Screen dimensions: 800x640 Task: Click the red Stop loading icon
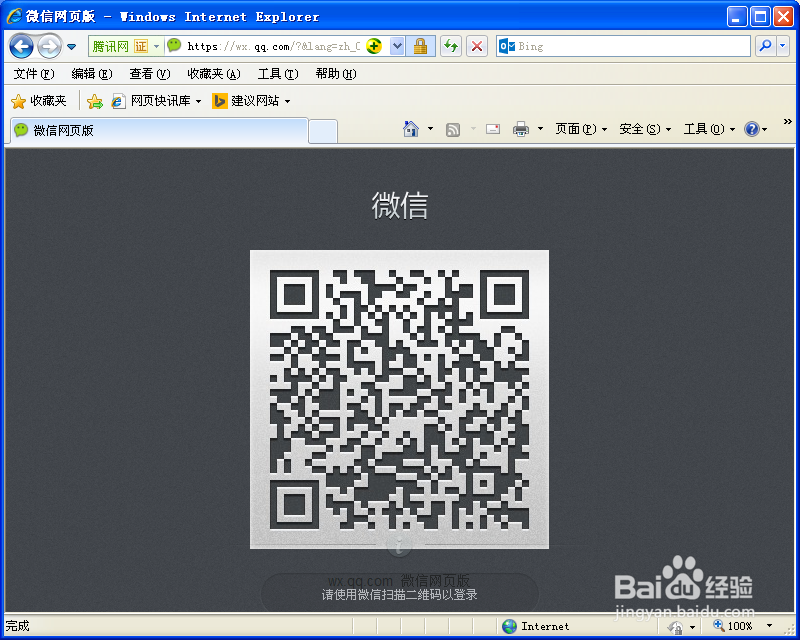(477, 46)
